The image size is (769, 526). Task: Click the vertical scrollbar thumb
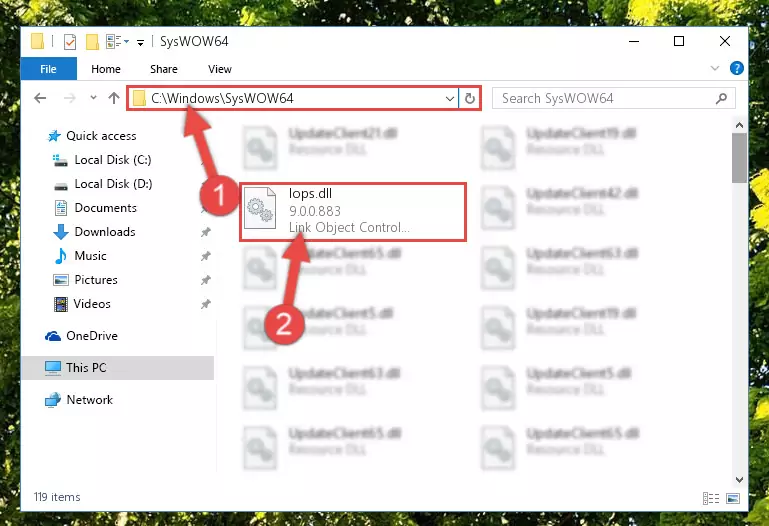(739, 158)
